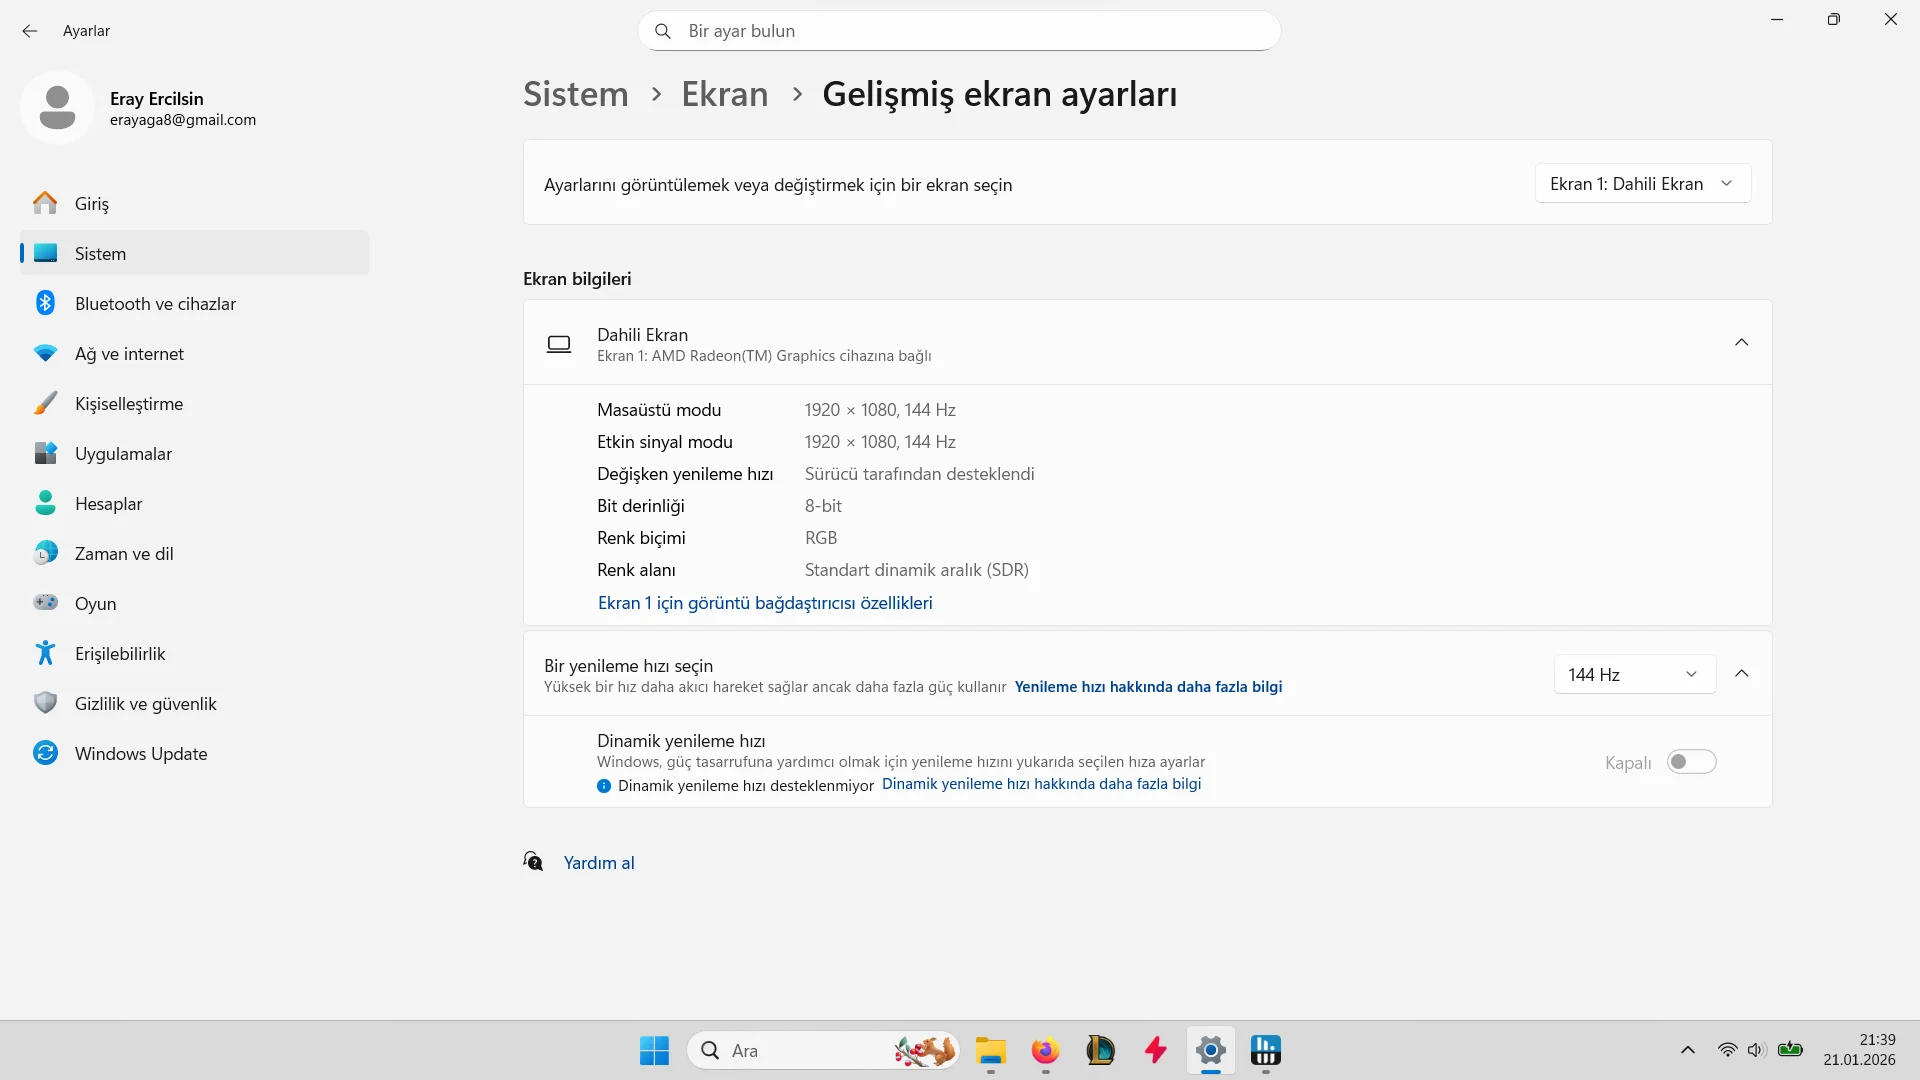Screen dimensions: 1920x1080
Task: Open Windows Update section
Action: 141,754
